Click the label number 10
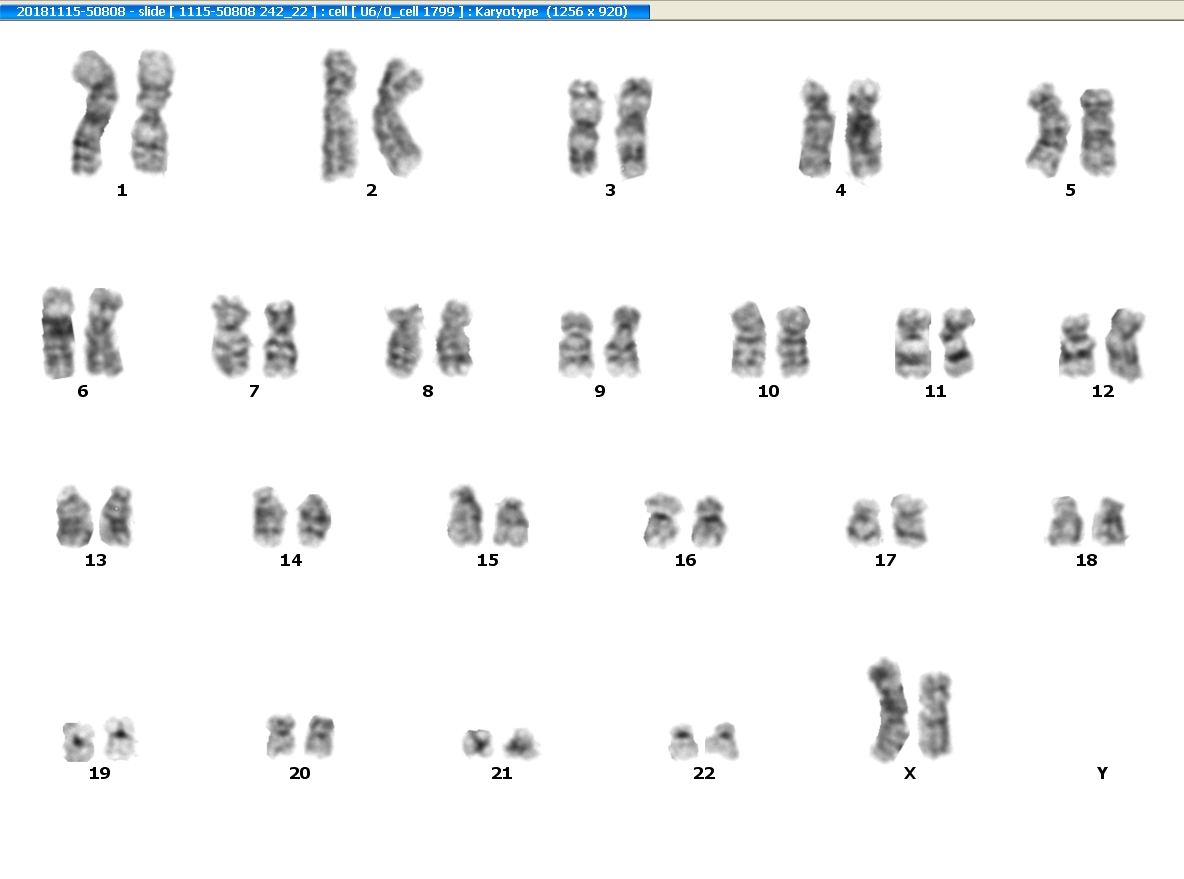This screenshot has width=1184, height=879. 768,391
